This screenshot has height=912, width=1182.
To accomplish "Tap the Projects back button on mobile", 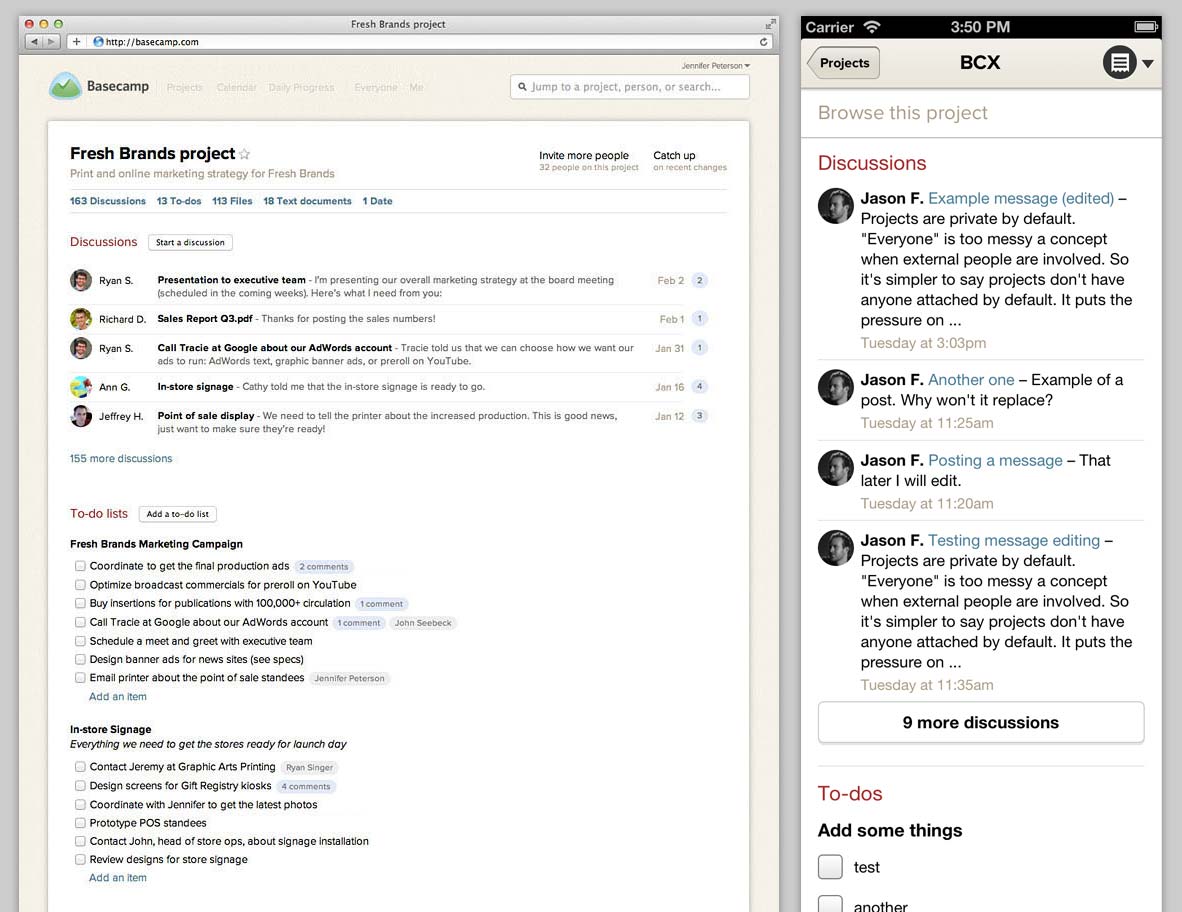I will coord(843,63).
